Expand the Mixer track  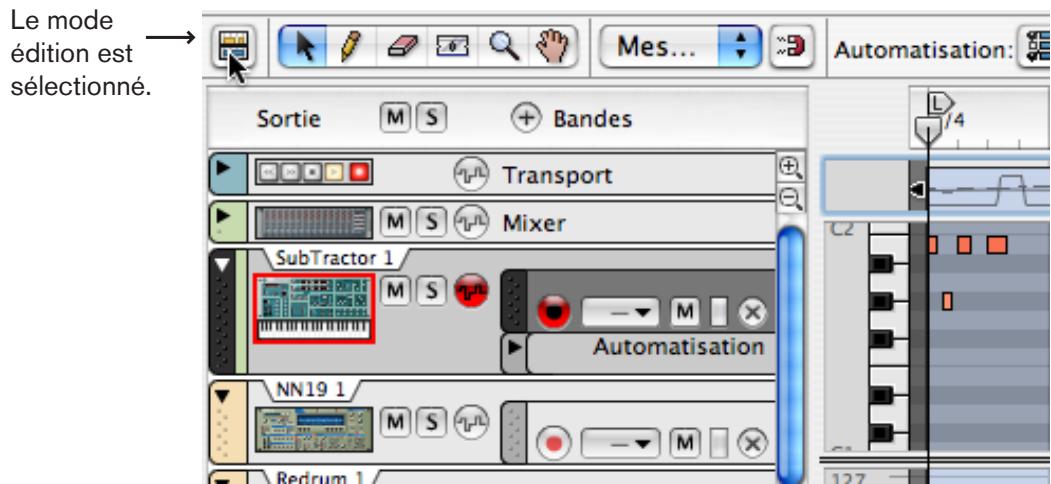point(224,217)
